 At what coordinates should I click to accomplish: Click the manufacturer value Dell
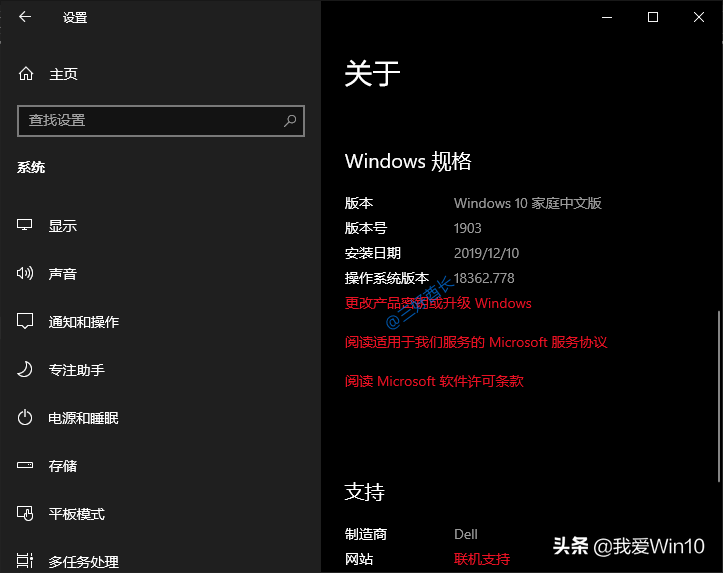pos(466,534)
